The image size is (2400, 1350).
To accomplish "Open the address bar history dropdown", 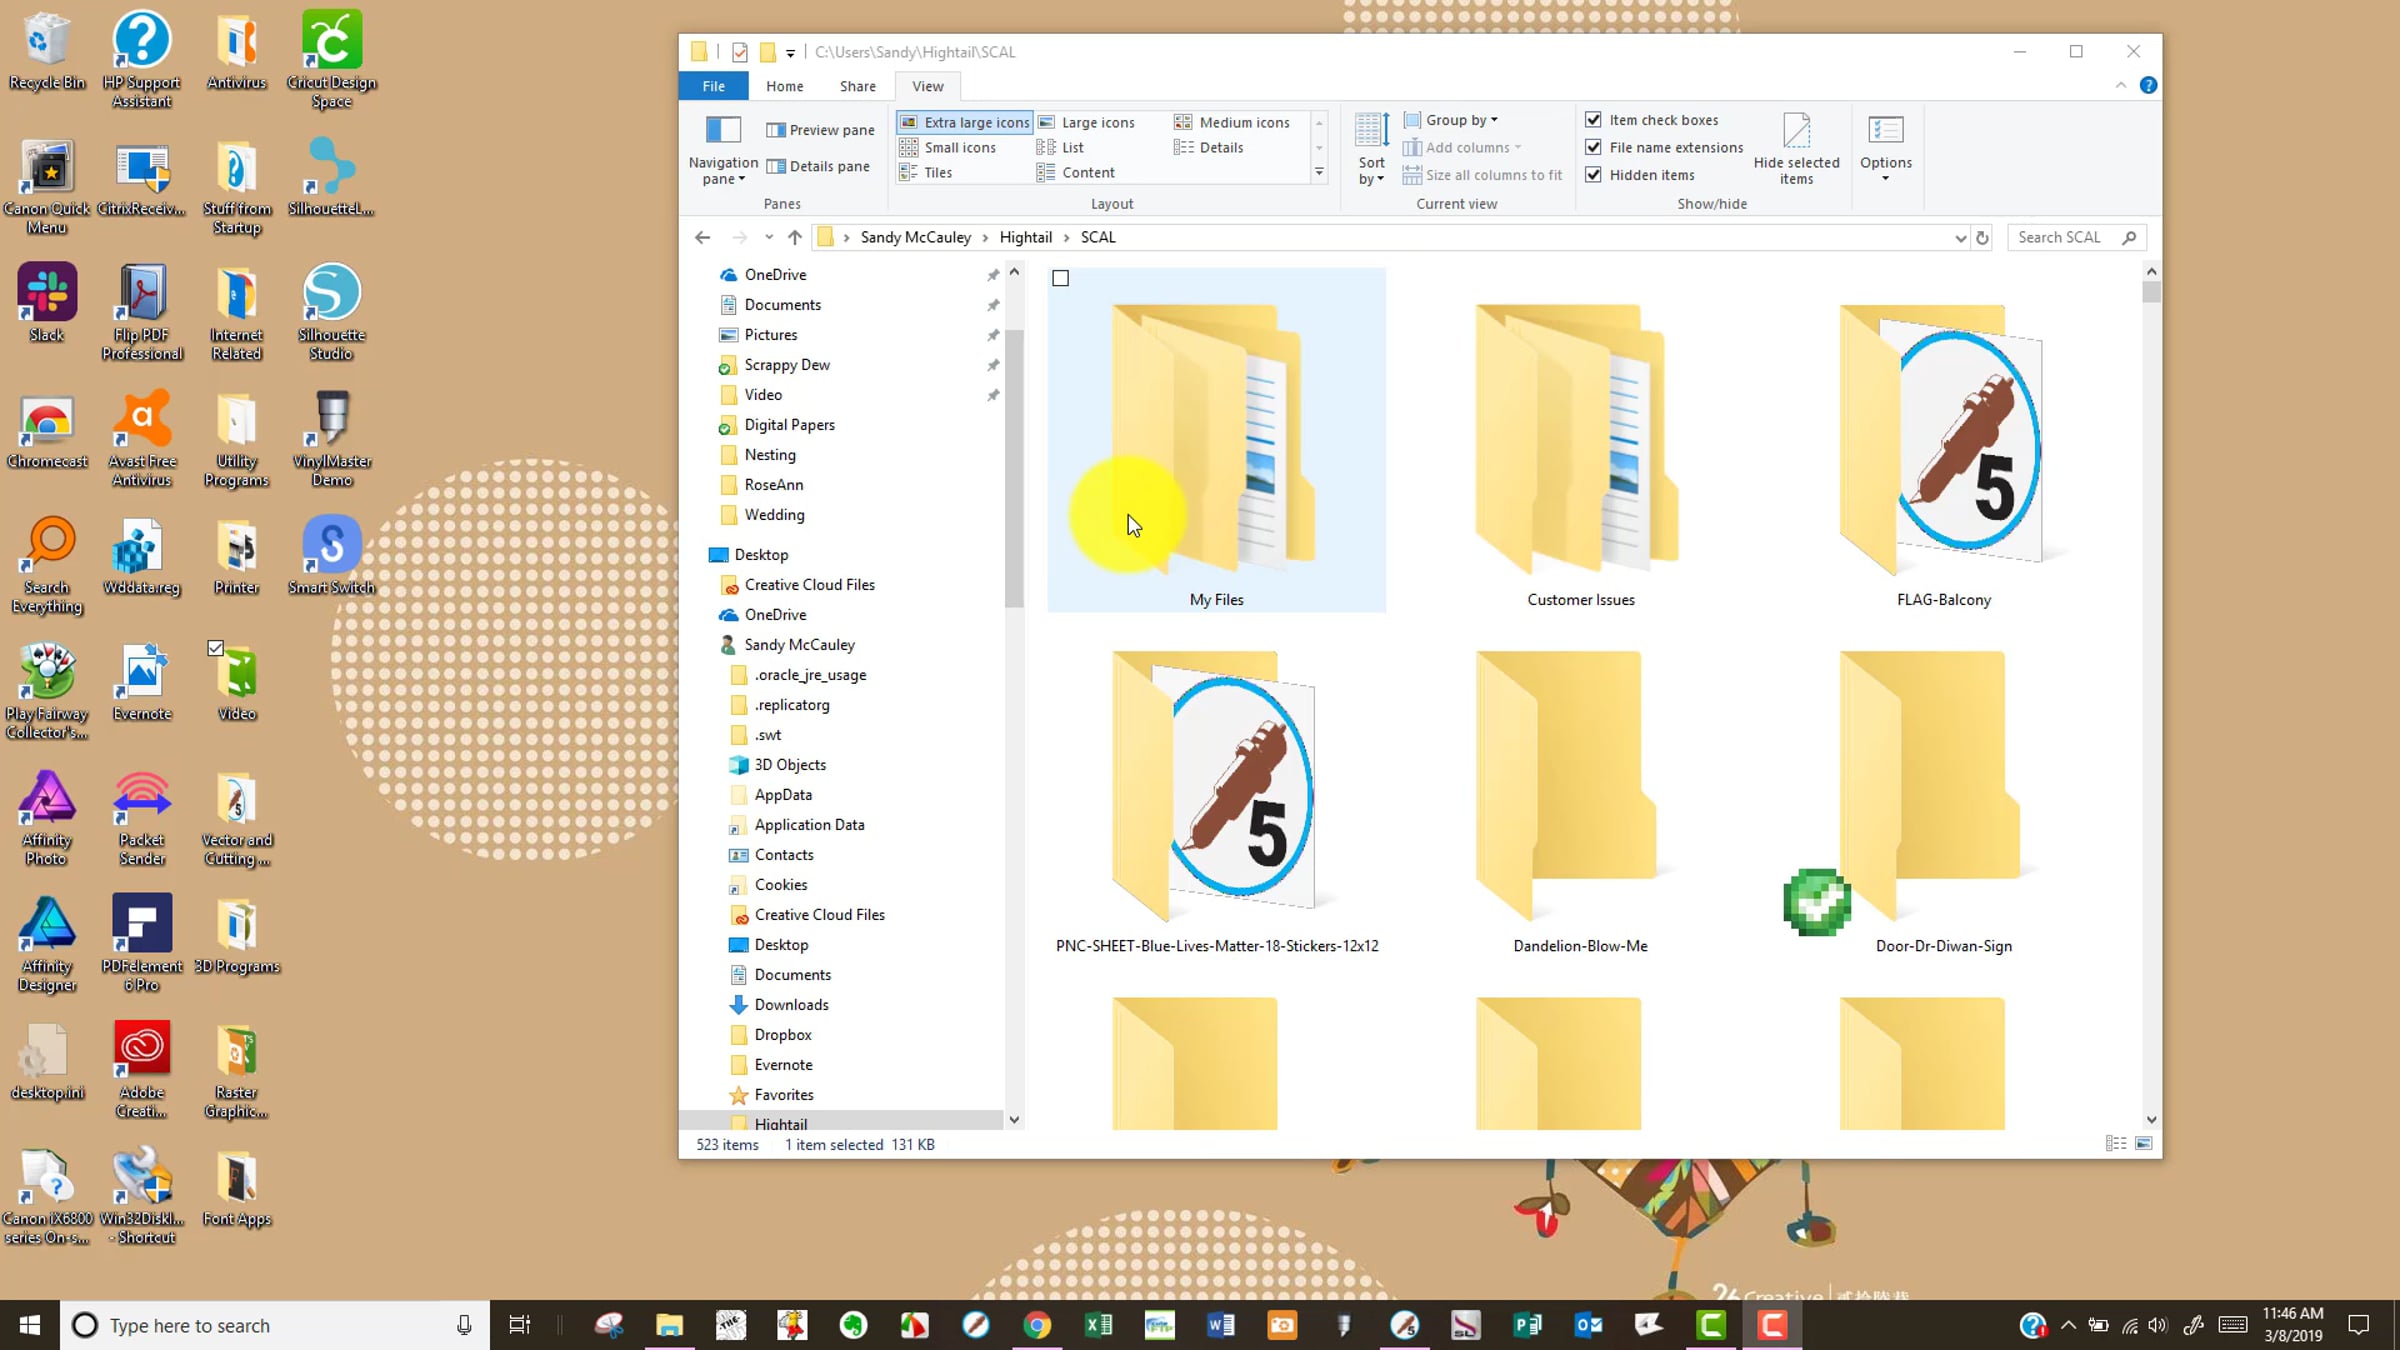I will (1960, 238).
